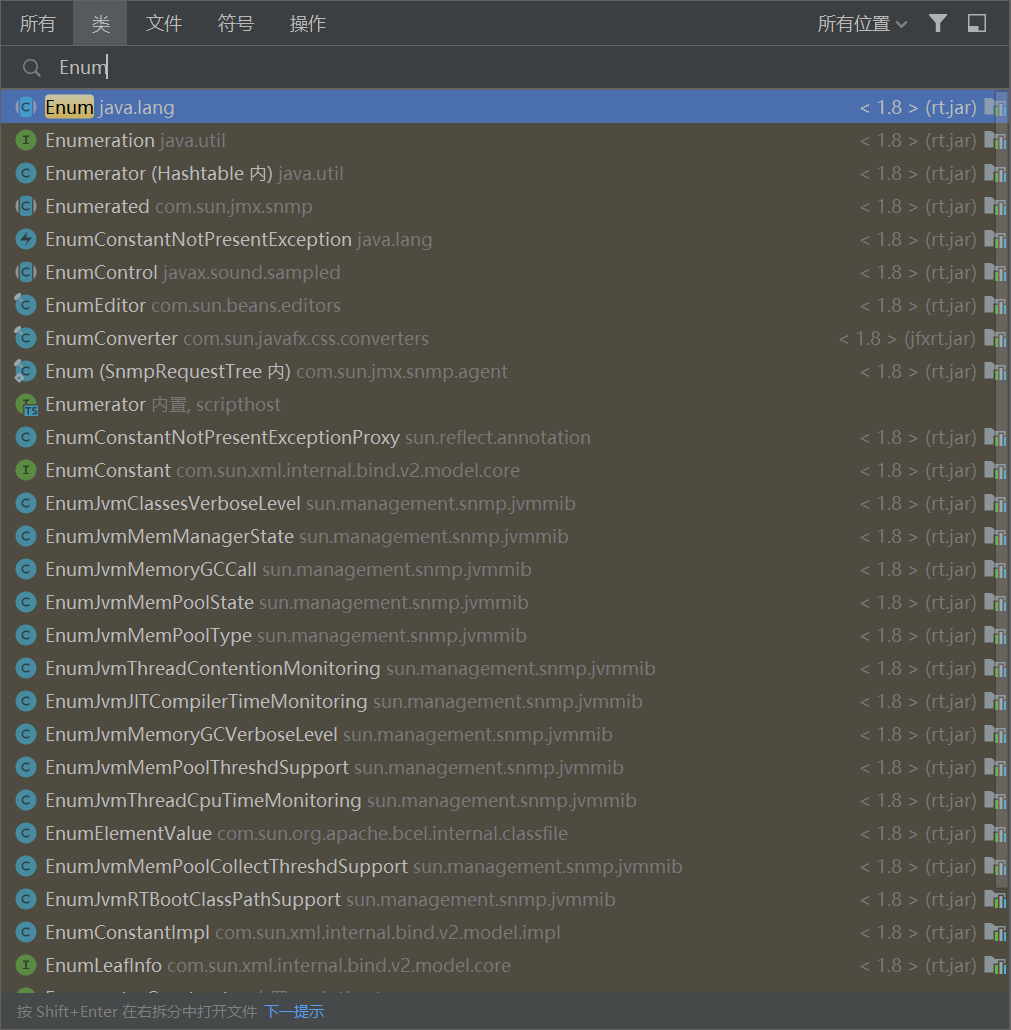
Task: Select EnumConstantNotPresentExceptionProxy result
Action: click(x=505, y=437)
